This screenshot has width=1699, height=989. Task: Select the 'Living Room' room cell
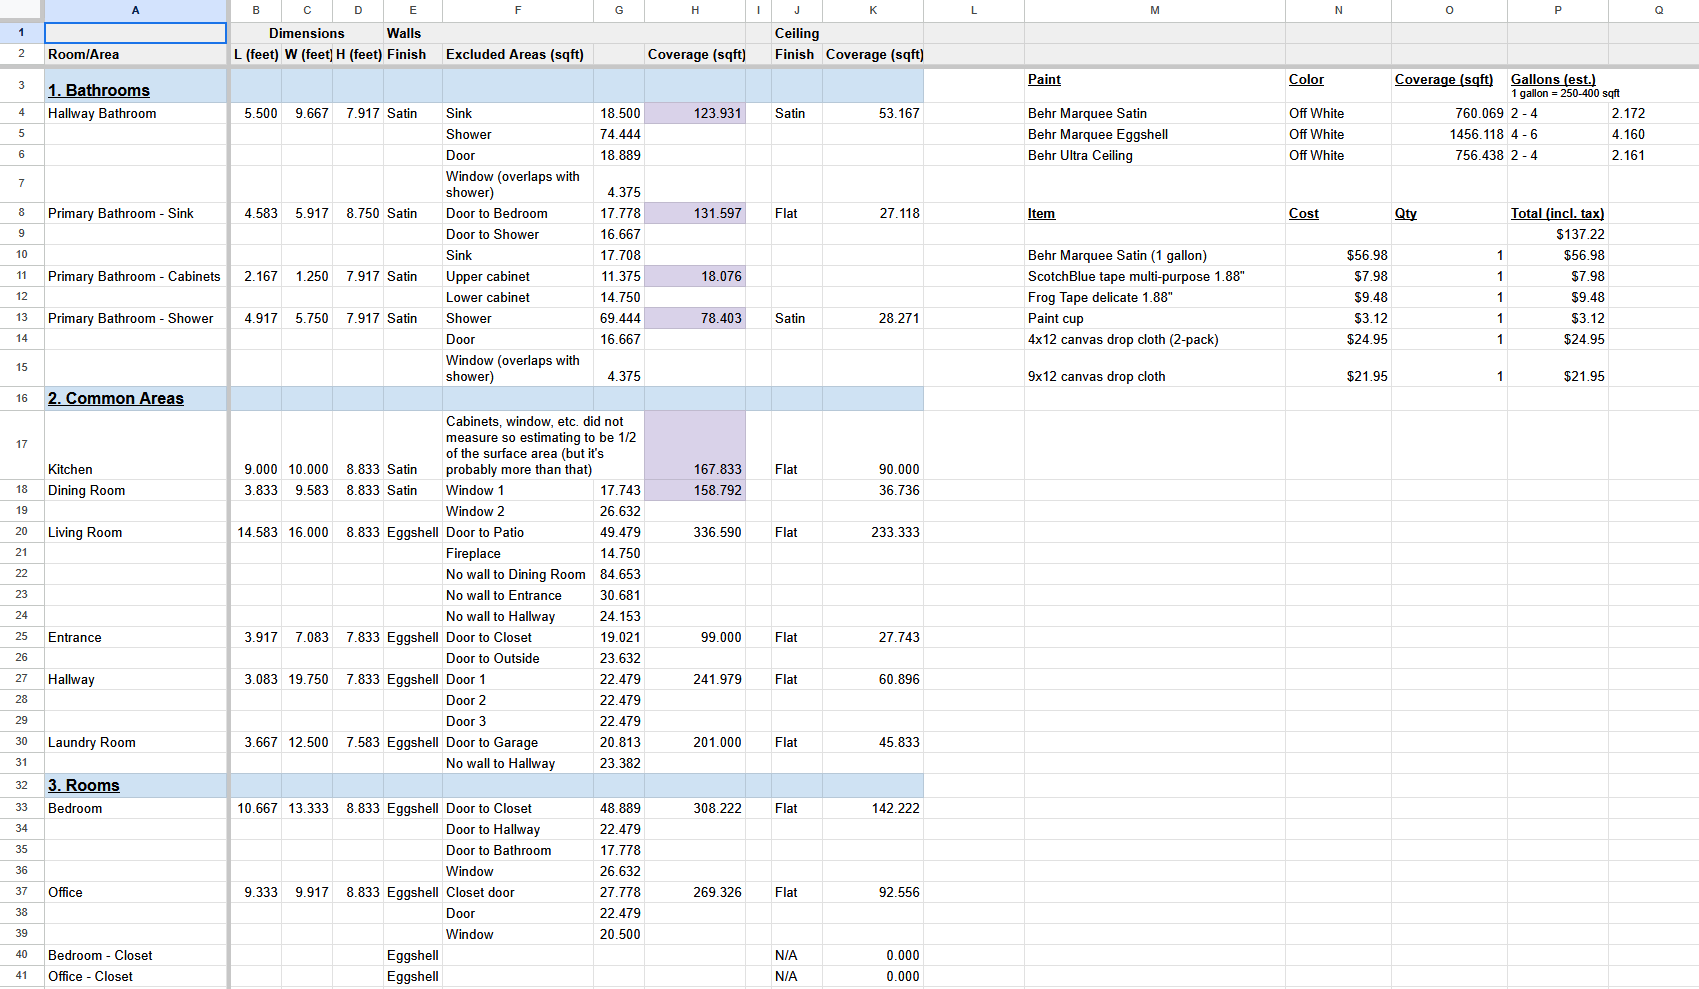pyautogui.click(x=85, y=532)
